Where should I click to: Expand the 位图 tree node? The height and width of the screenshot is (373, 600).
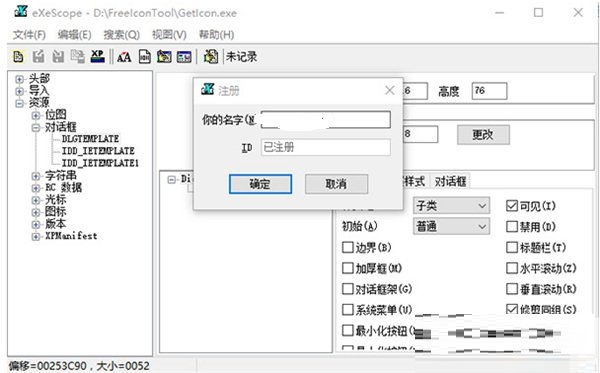[x=36, y=115]
